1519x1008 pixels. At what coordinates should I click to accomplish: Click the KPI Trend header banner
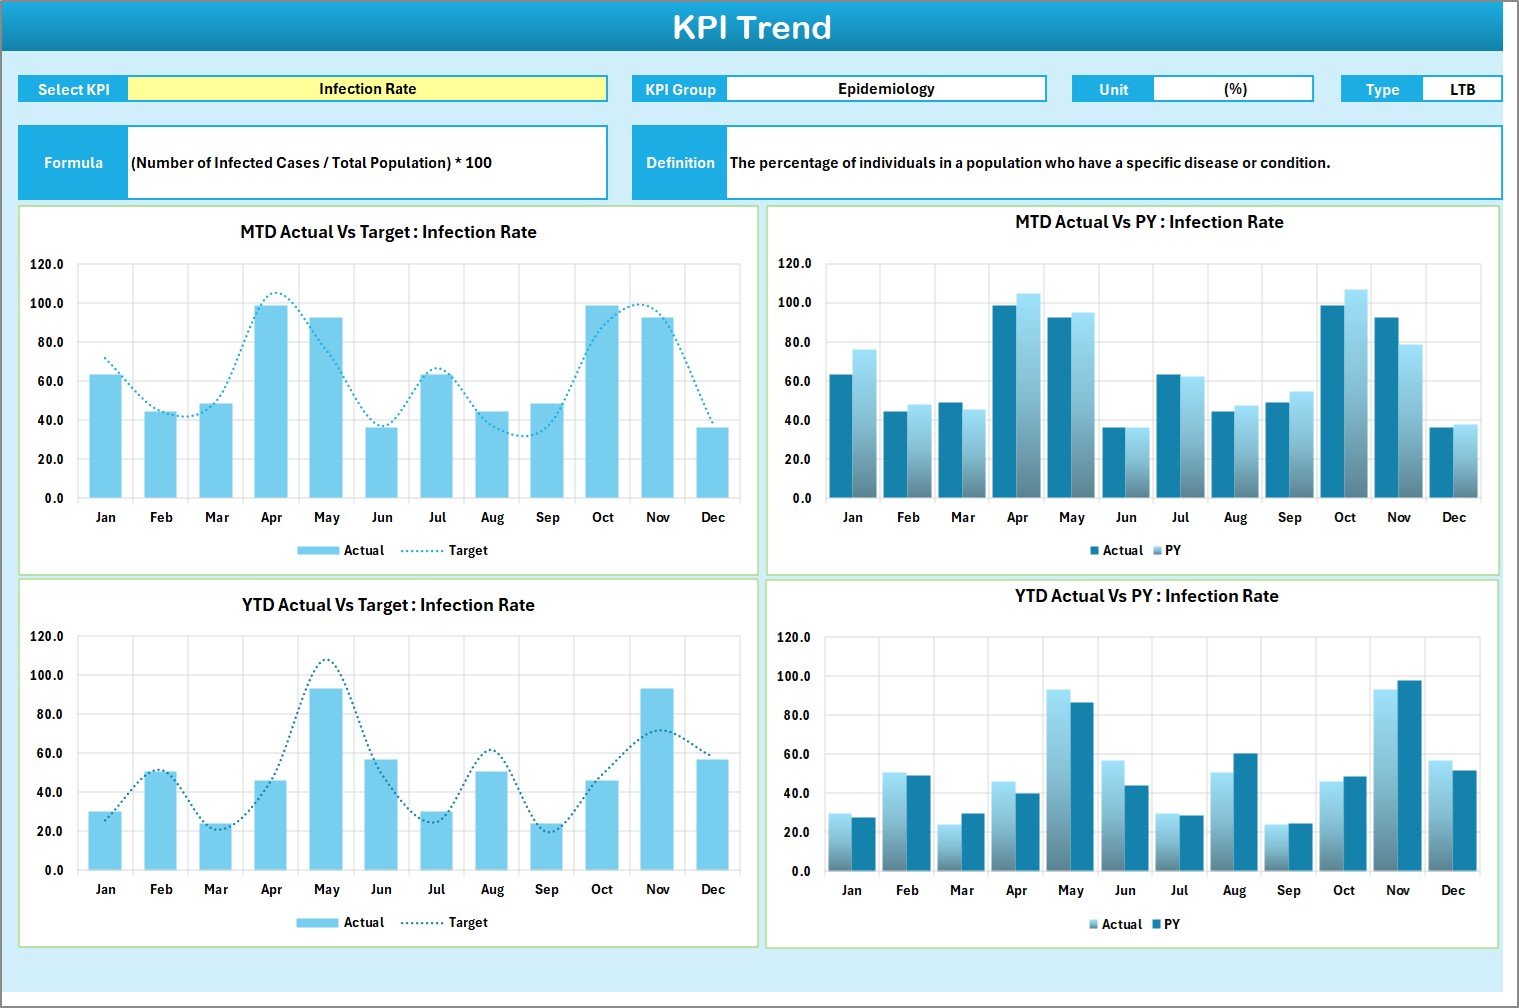754,27
